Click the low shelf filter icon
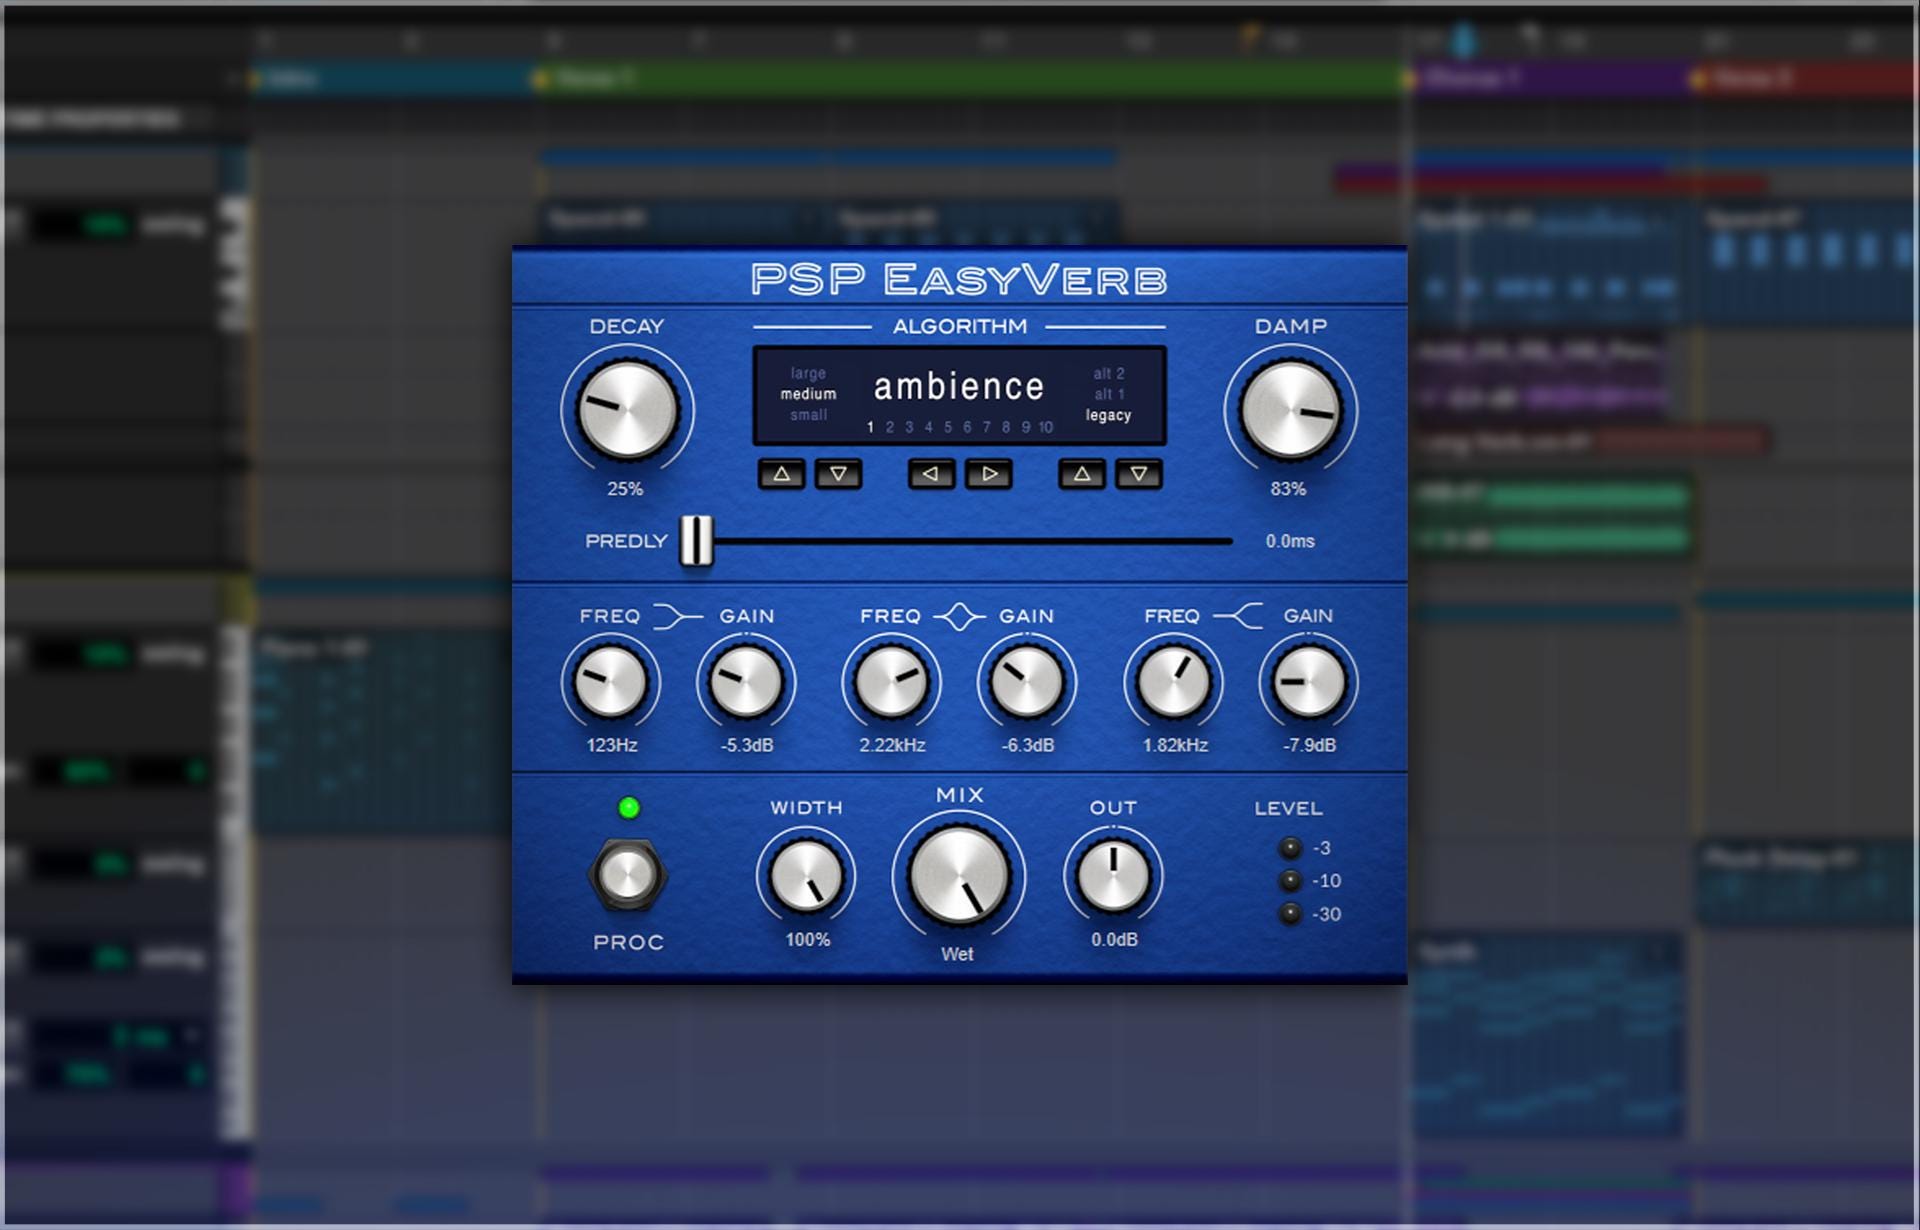 (x=678, y=616)
